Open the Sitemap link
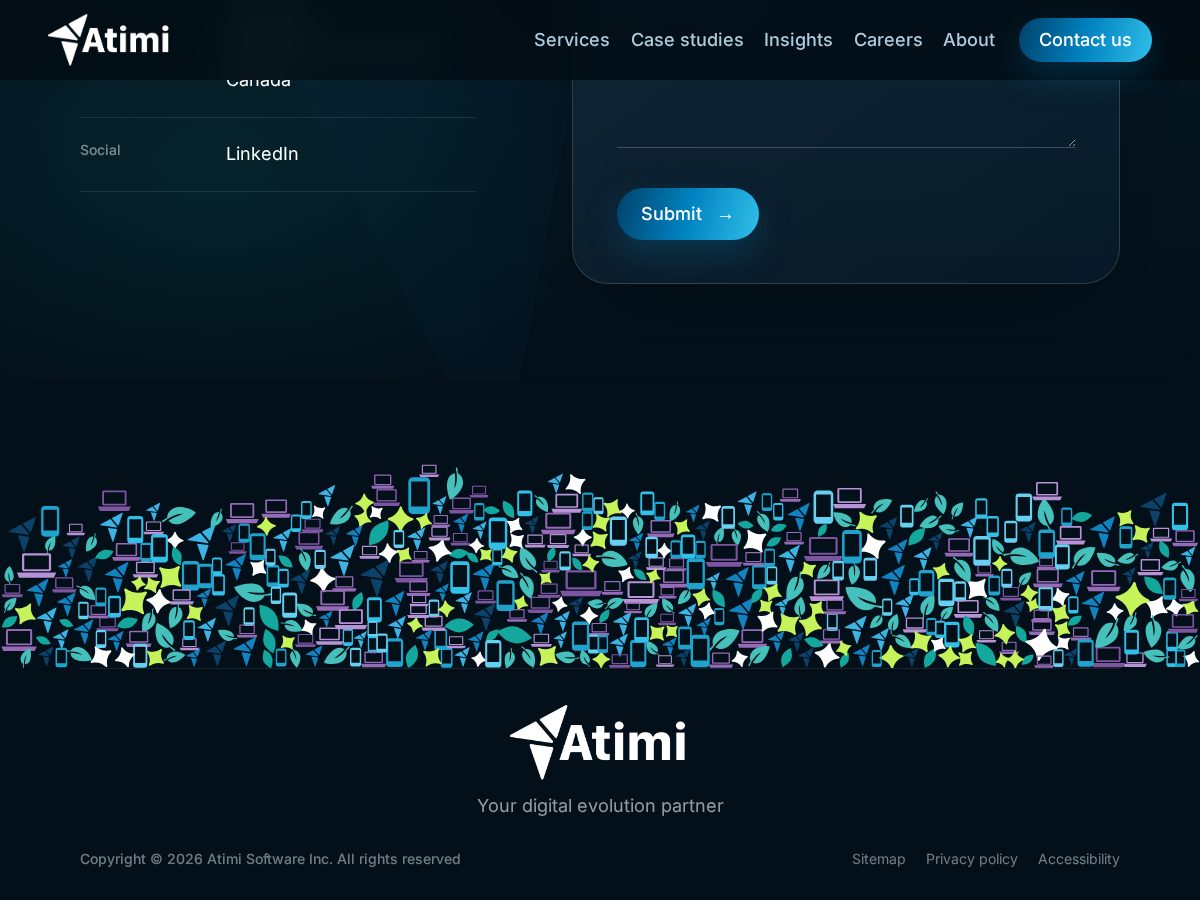 [x=879, y=859]
